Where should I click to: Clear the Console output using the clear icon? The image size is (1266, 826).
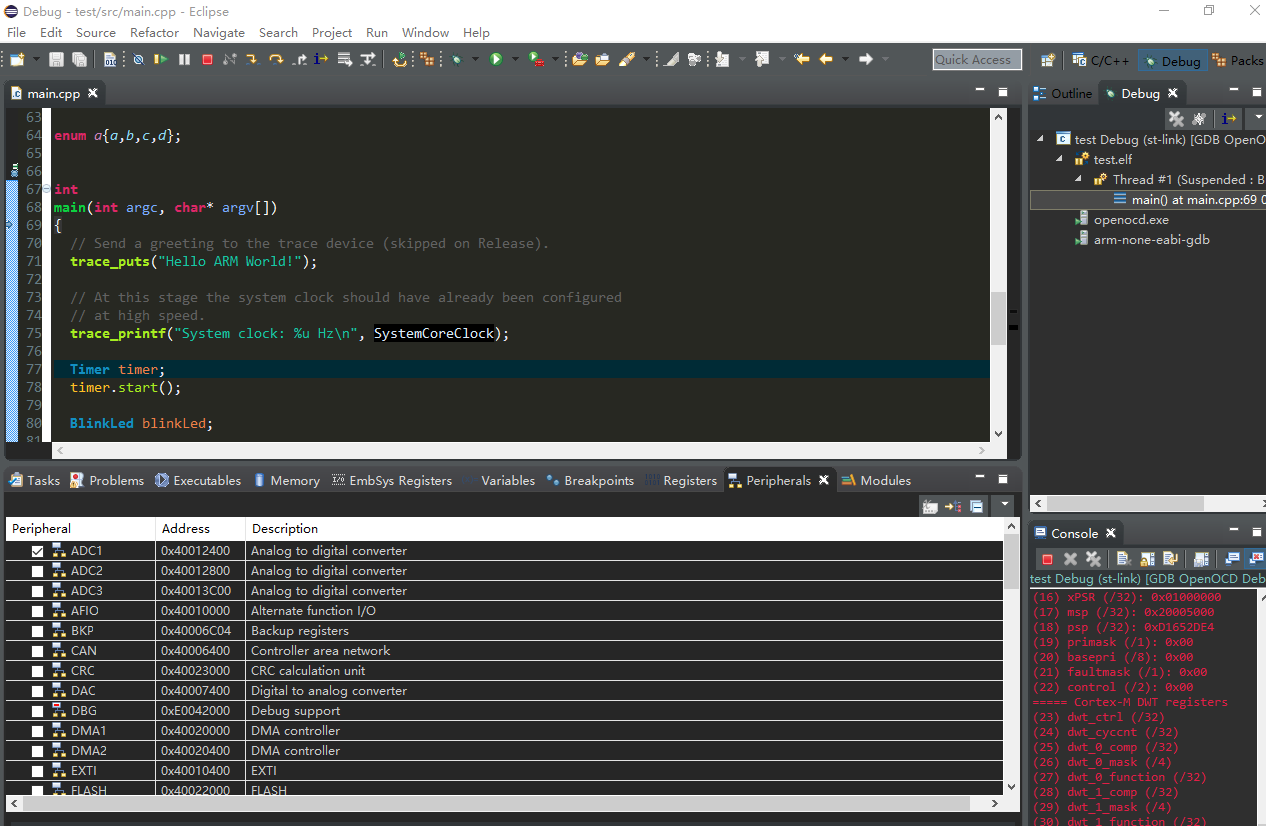pos(1123,558)
